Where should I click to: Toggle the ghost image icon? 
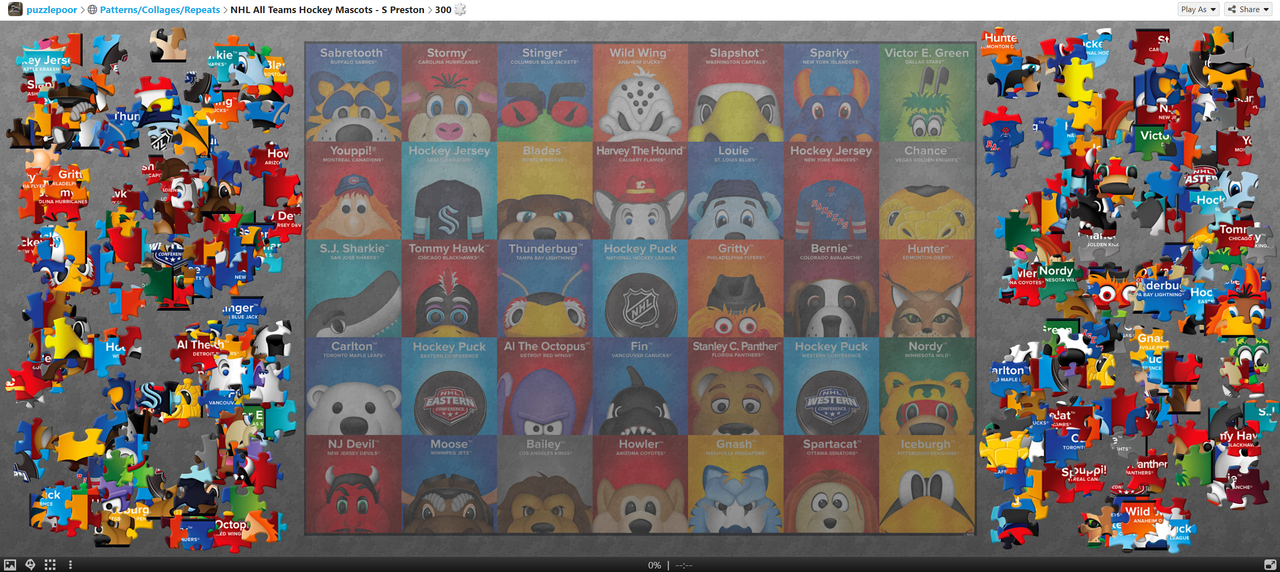tap(30, 565)
